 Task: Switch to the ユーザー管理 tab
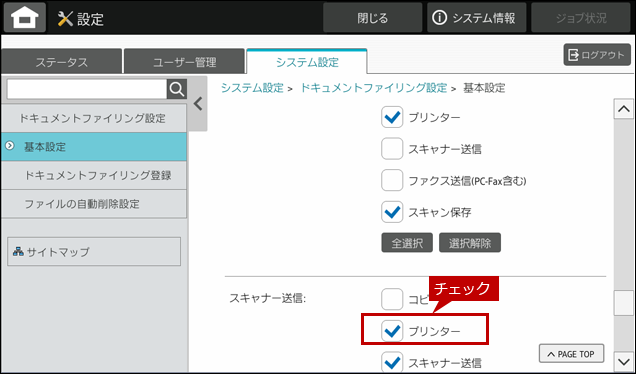click(x=185, y=62)
